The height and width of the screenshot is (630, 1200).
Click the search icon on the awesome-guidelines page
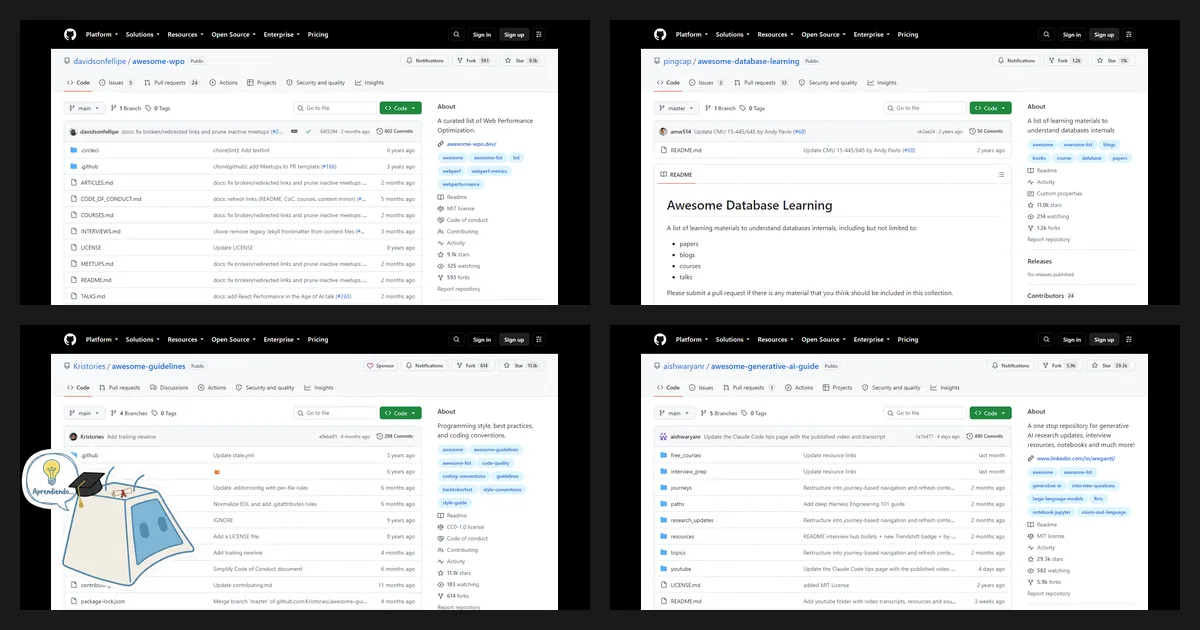coord(457,339)
